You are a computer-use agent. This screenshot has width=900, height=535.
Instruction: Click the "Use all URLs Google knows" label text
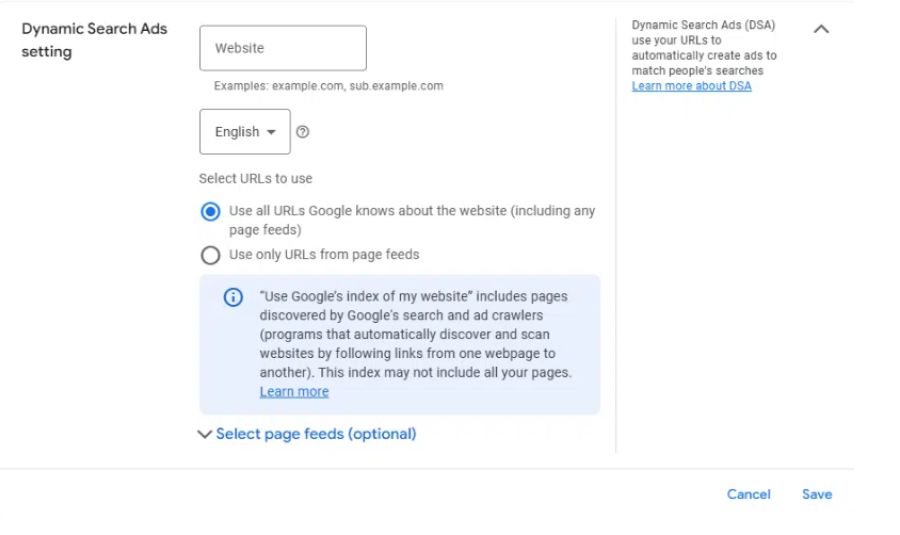coord(412,220)
